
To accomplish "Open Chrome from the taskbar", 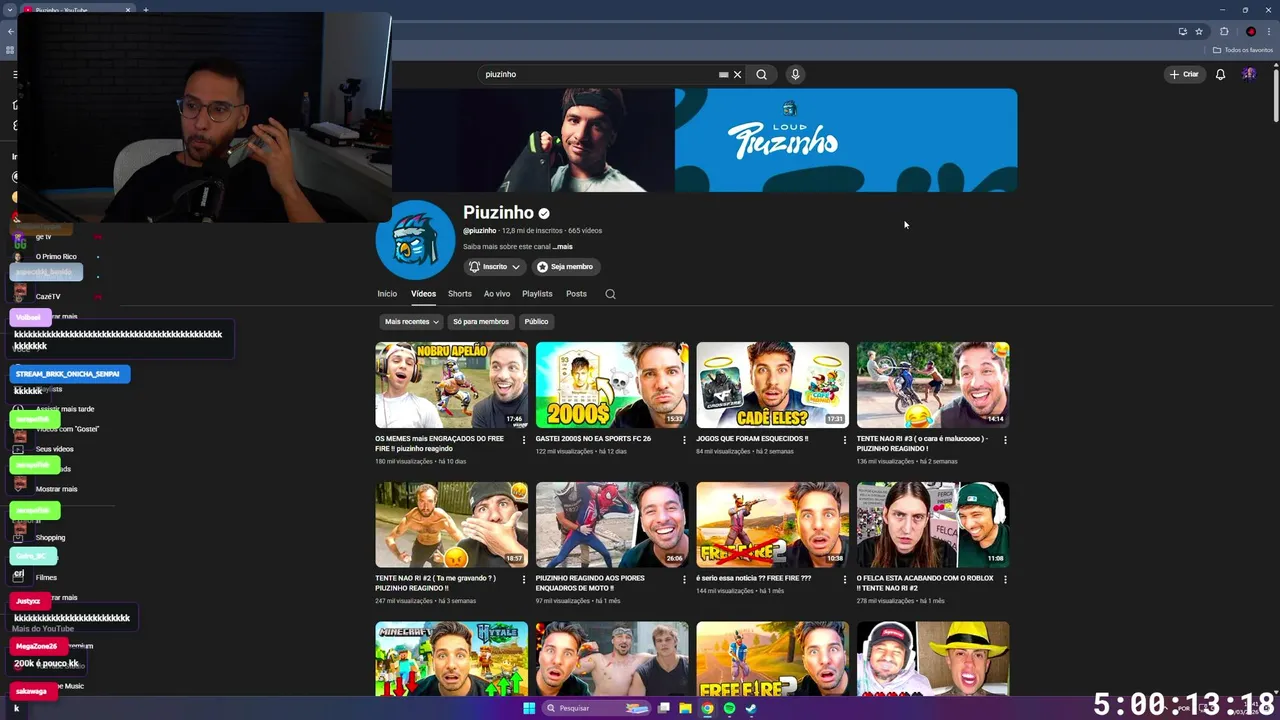I will [x=707, y=708].
